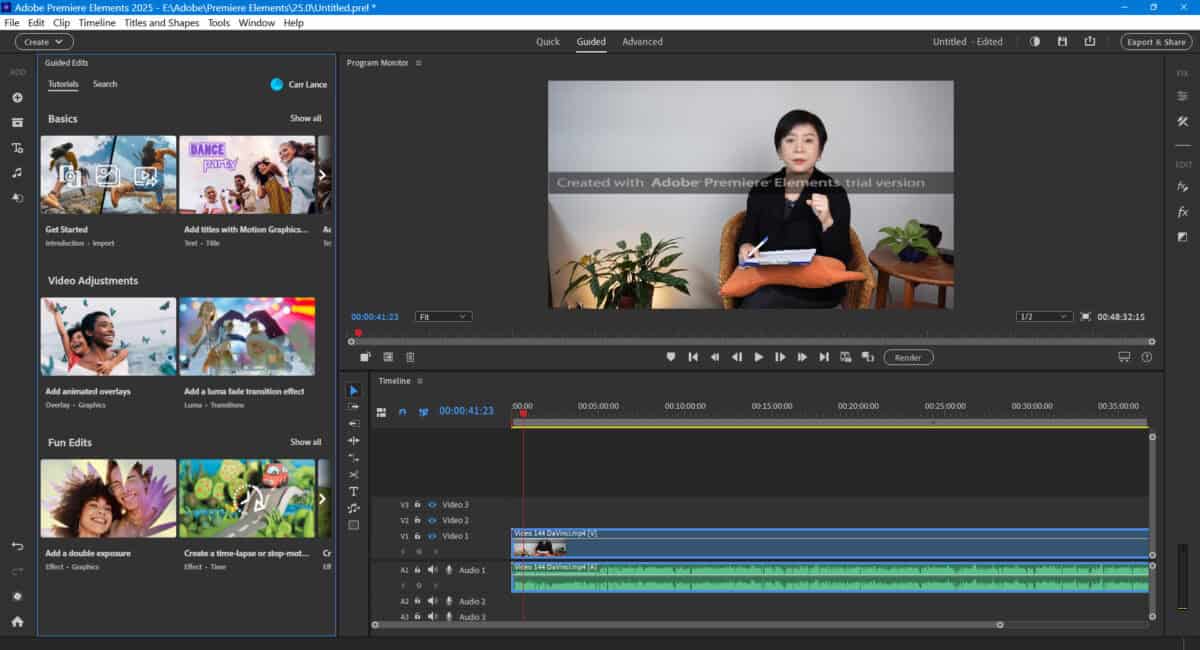Click the Save project icon
This screenshot has width=1200, height=650.
[1062, 42]
